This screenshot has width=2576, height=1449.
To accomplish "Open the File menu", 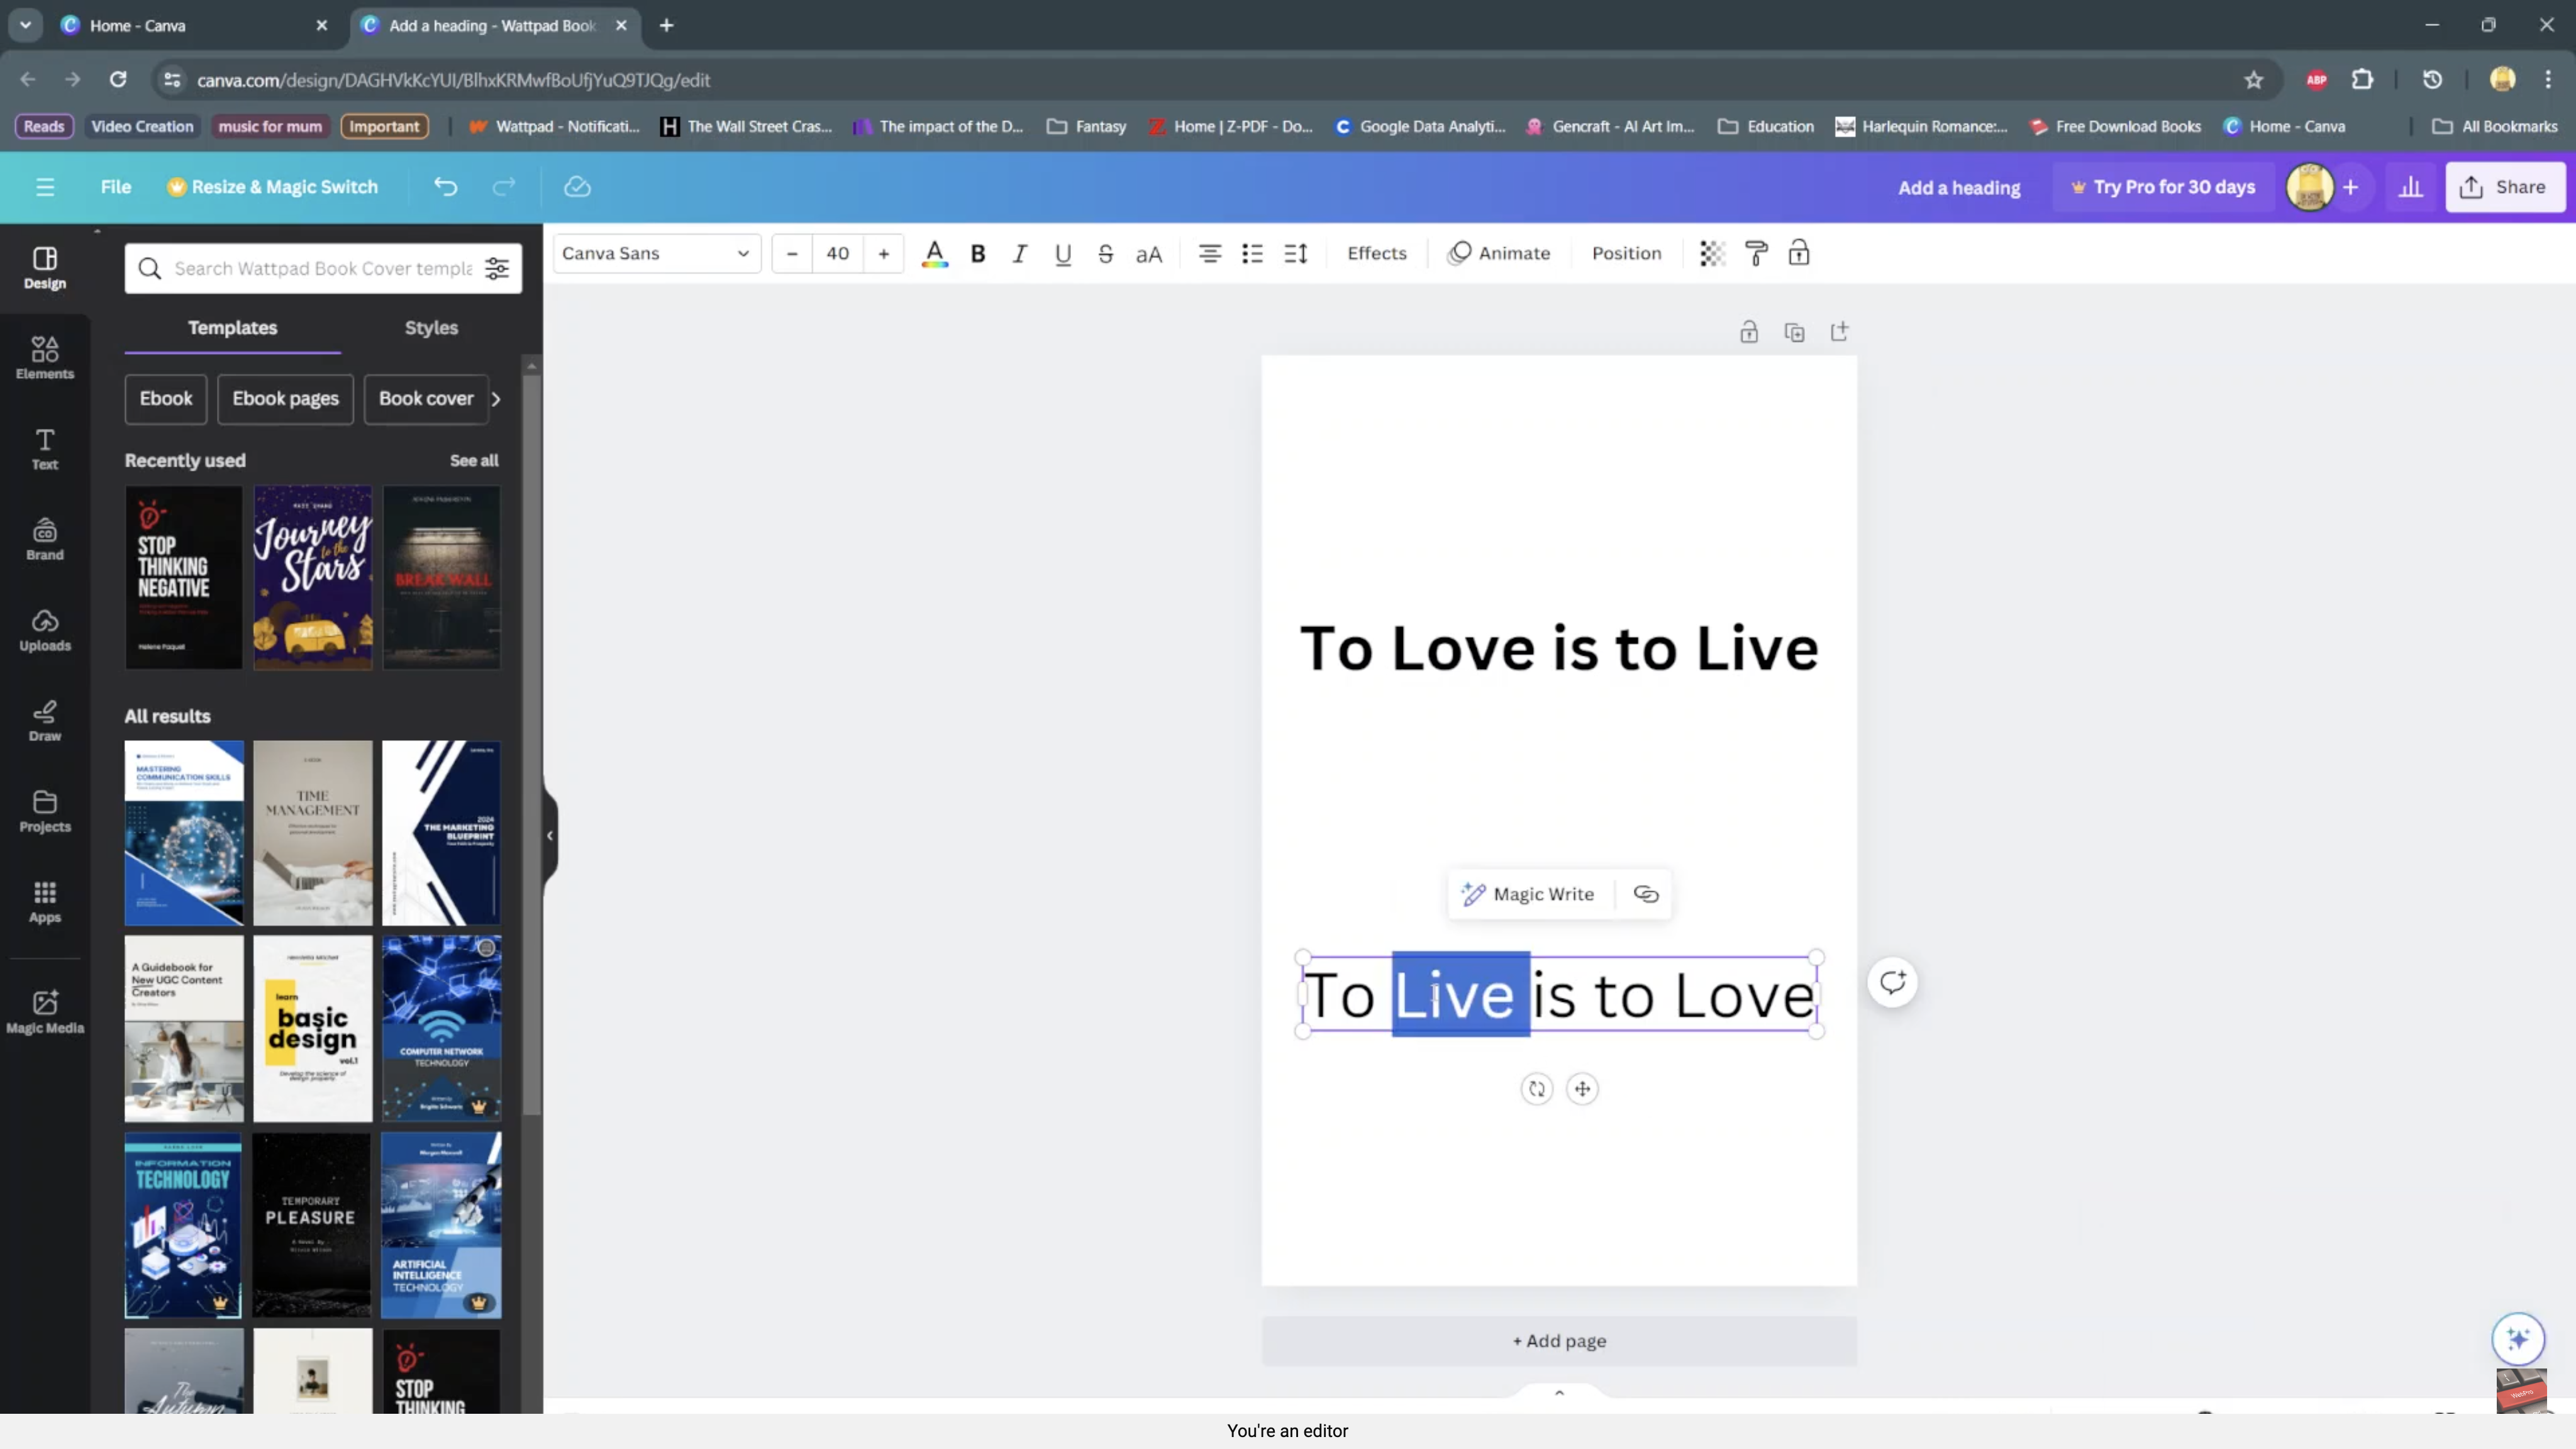I will (116, 187).
